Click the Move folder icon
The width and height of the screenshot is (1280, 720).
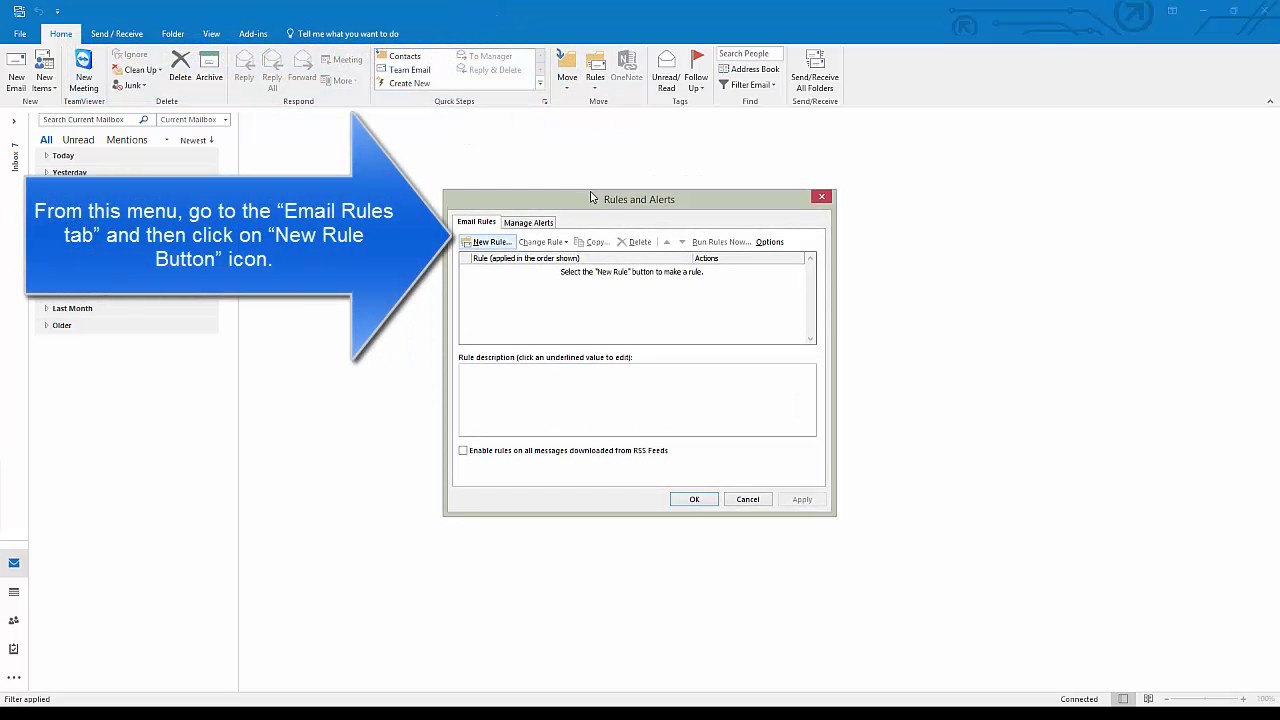(567, 71)
